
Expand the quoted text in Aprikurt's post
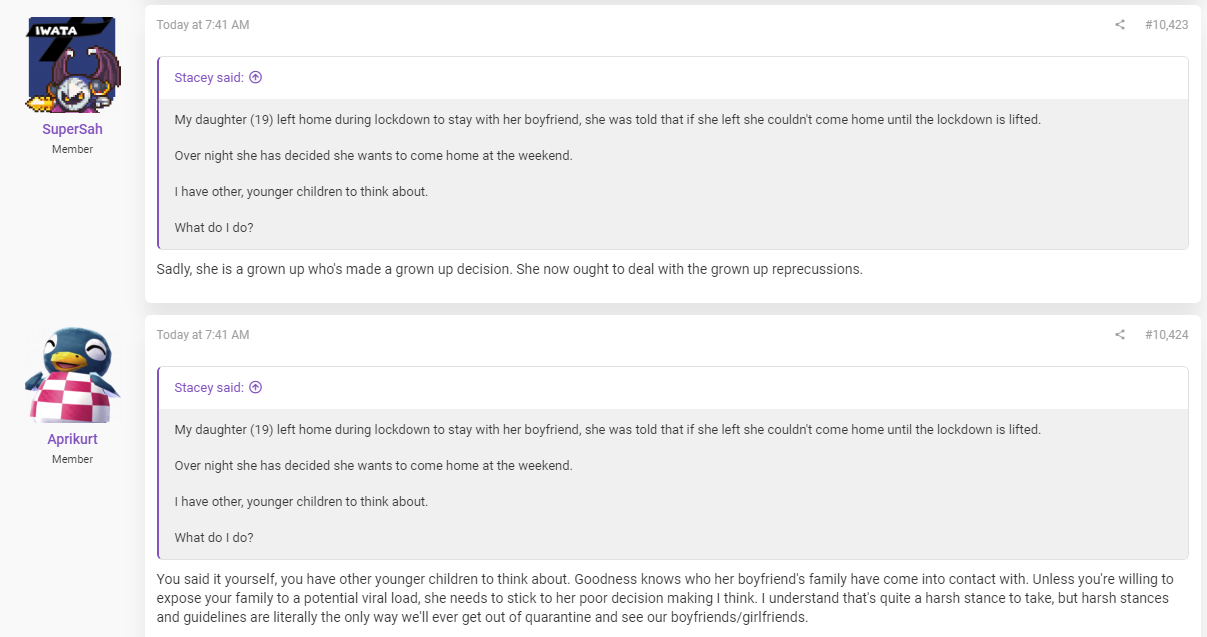[x=673, y=484]
